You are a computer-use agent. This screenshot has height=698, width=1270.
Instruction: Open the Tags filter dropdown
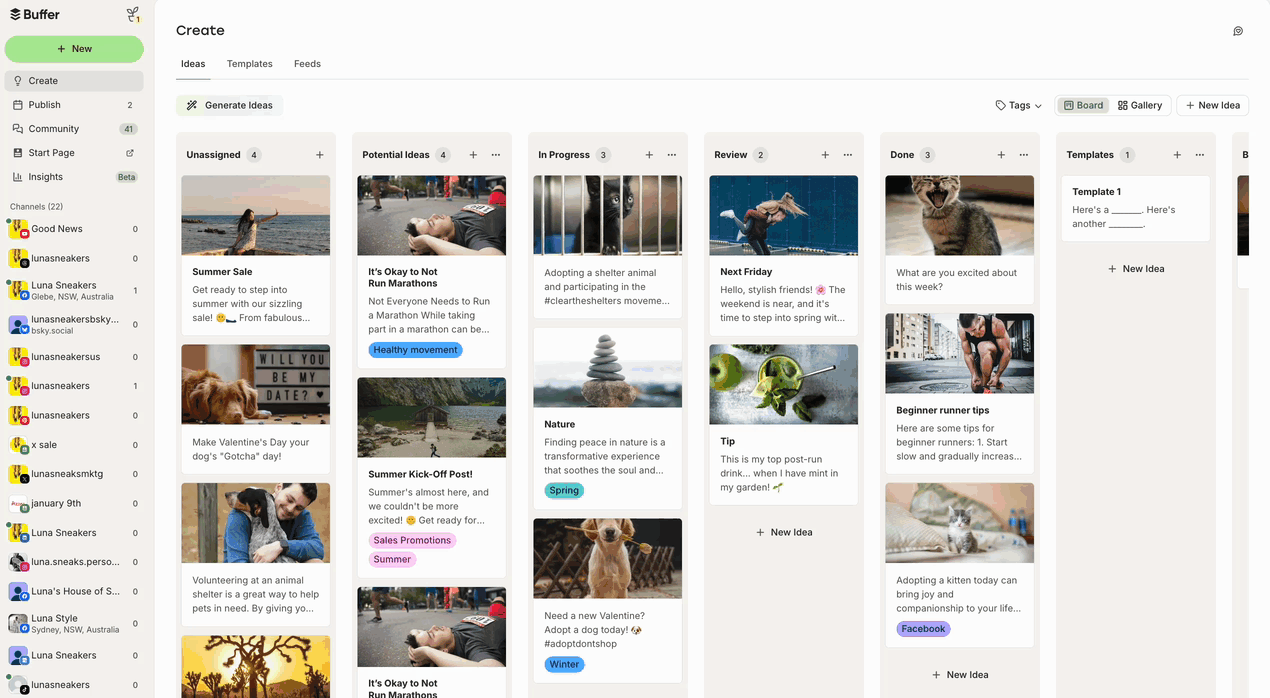(1019, 105)
